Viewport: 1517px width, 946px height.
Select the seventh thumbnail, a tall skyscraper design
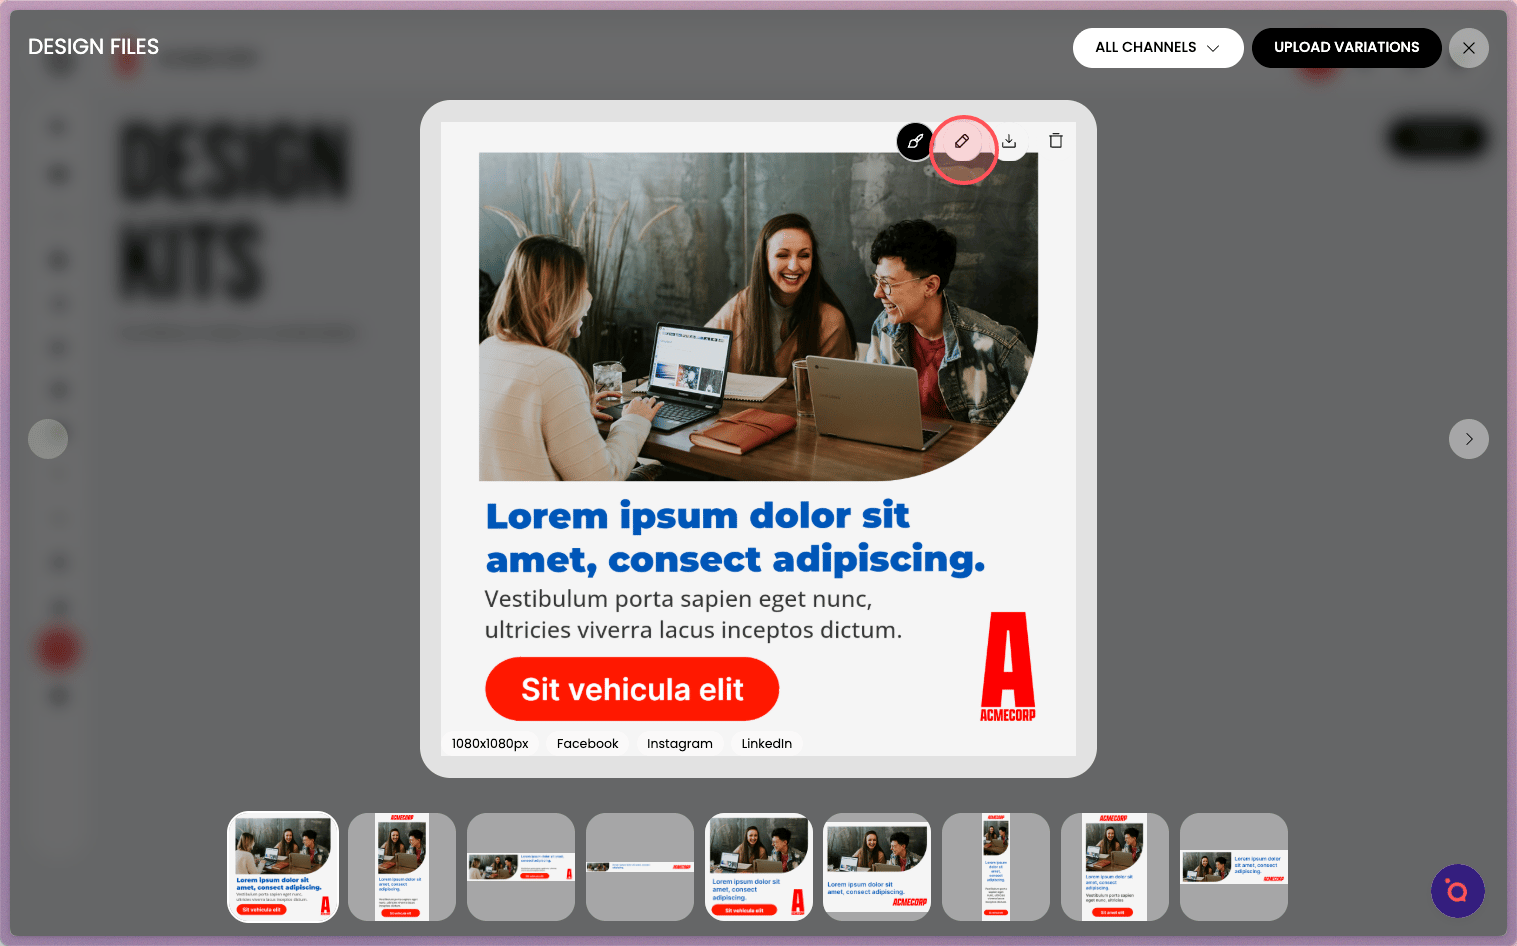[996, 867]
